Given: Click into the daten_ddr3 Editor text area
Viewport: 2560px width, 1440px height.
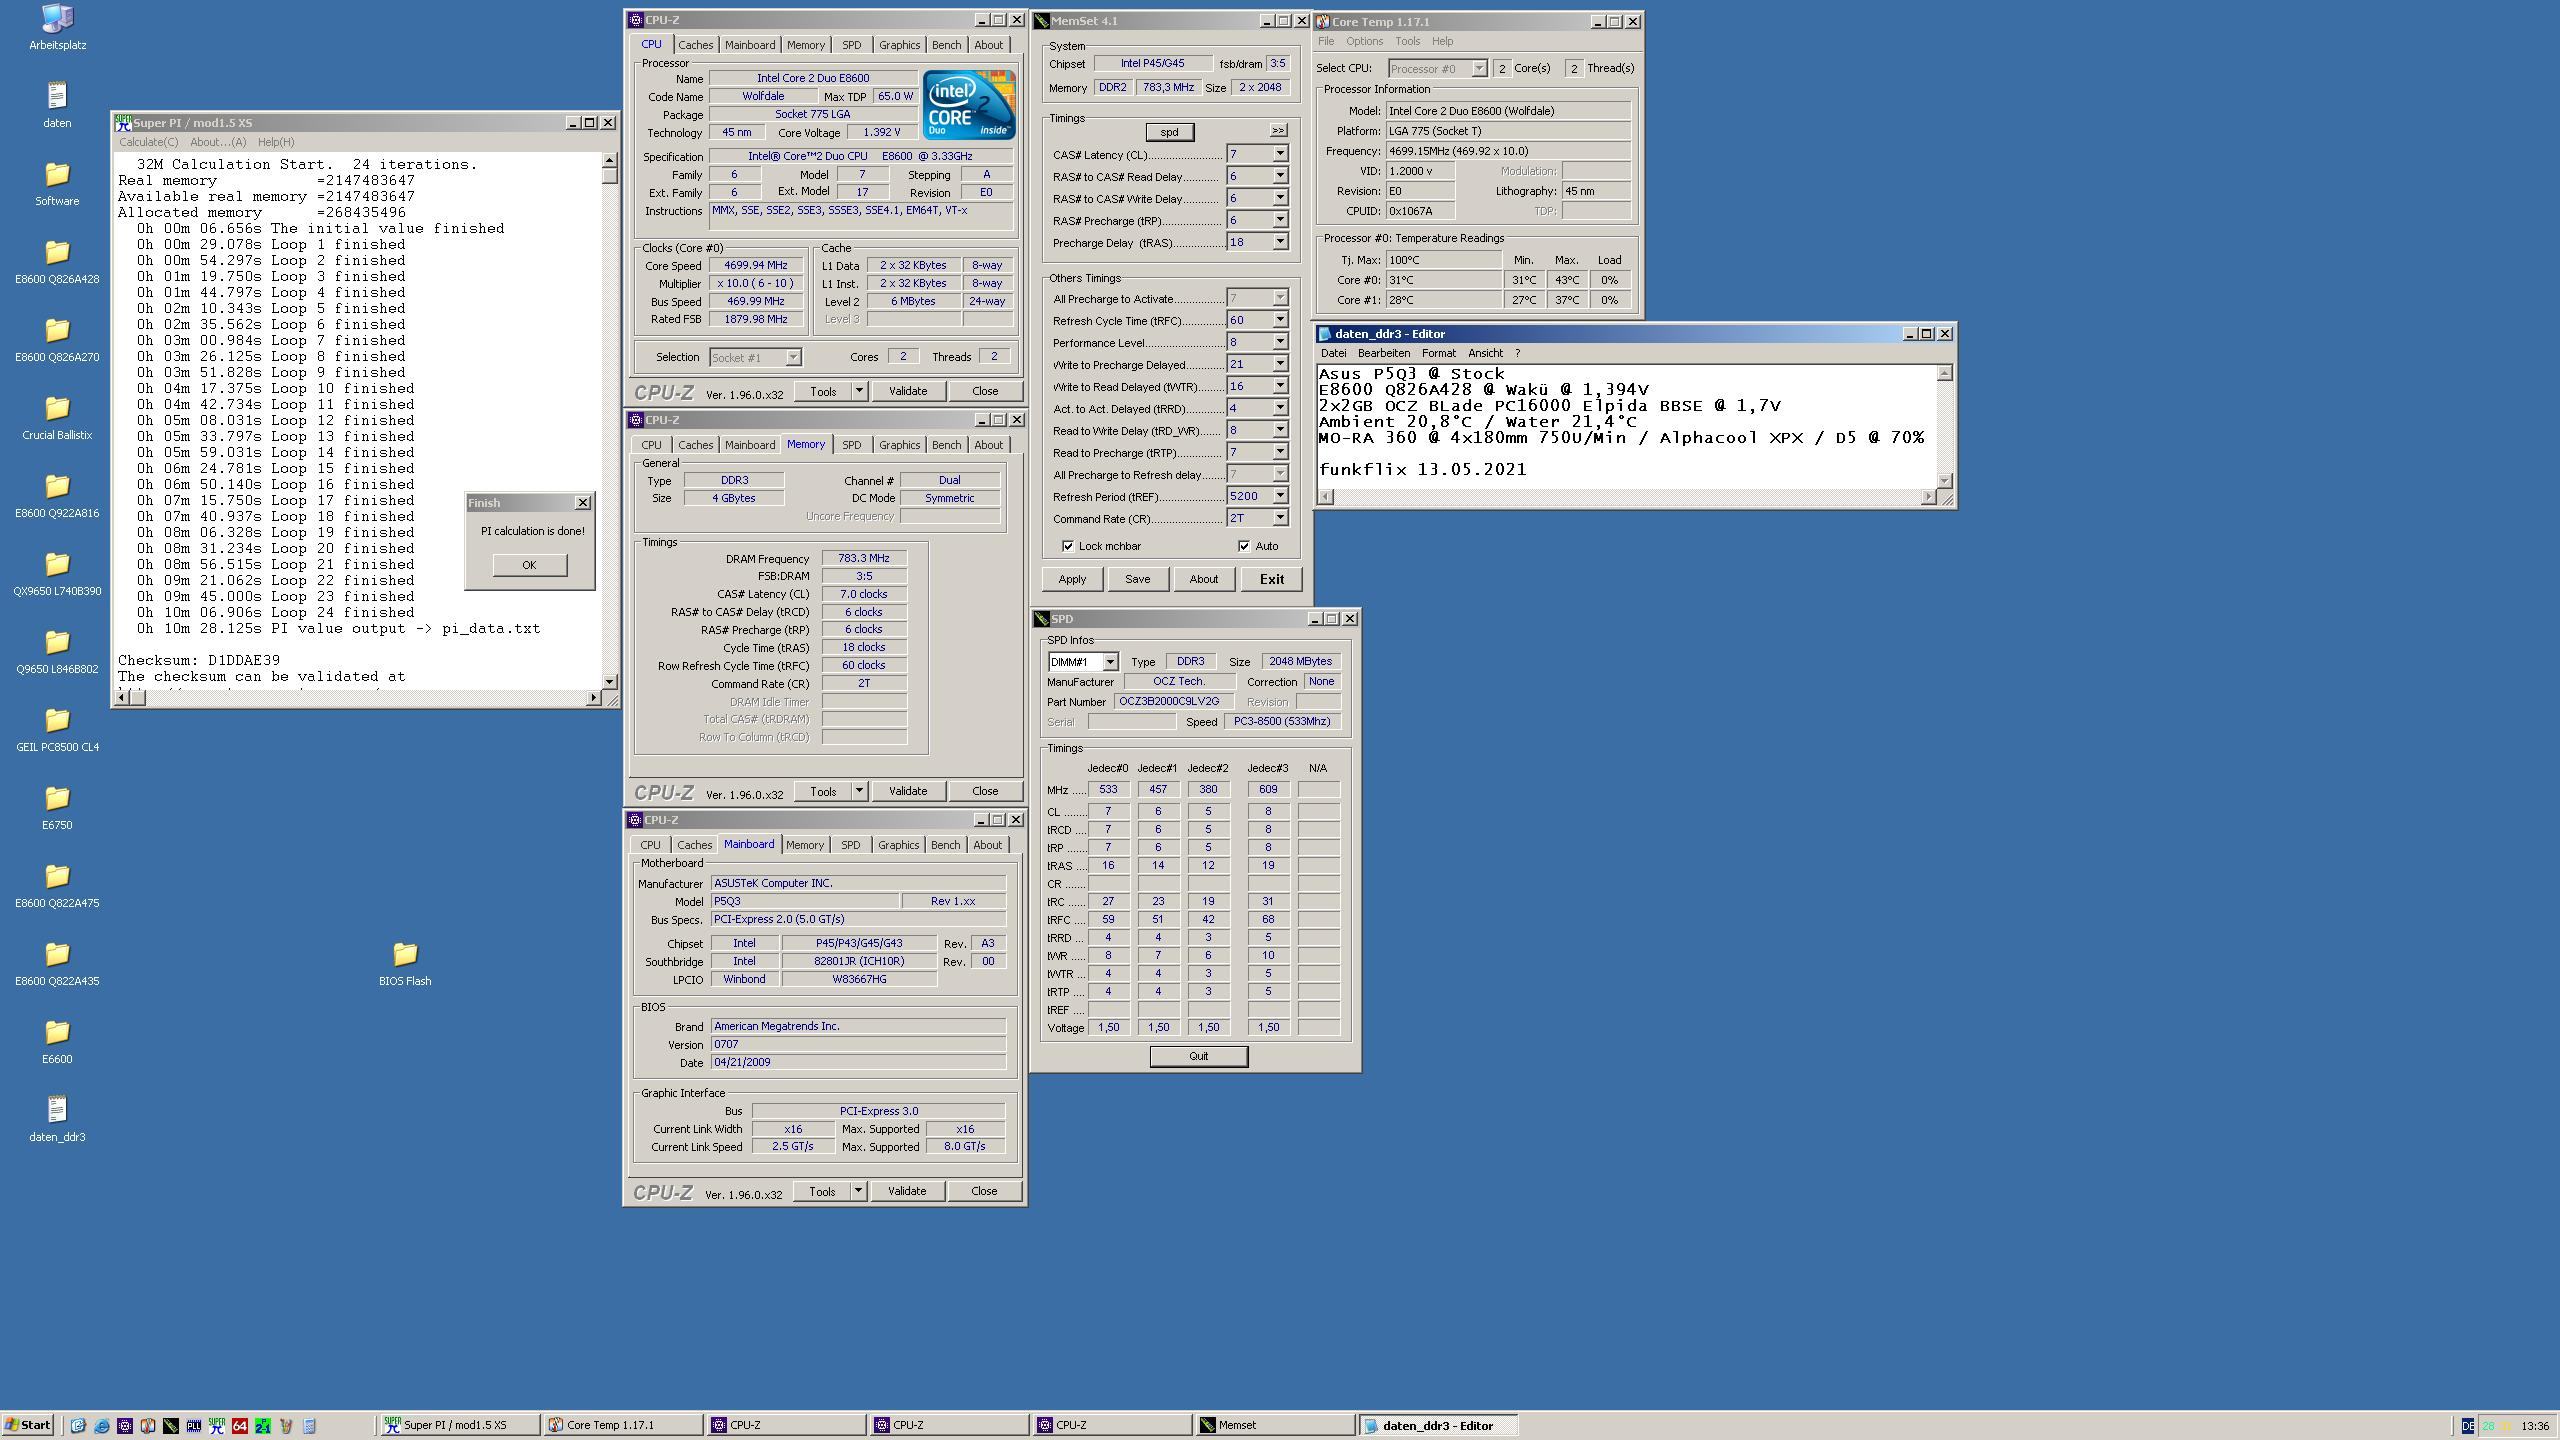Looking at the screenshot, I should pyautogui.click(x=1627, y=427).
